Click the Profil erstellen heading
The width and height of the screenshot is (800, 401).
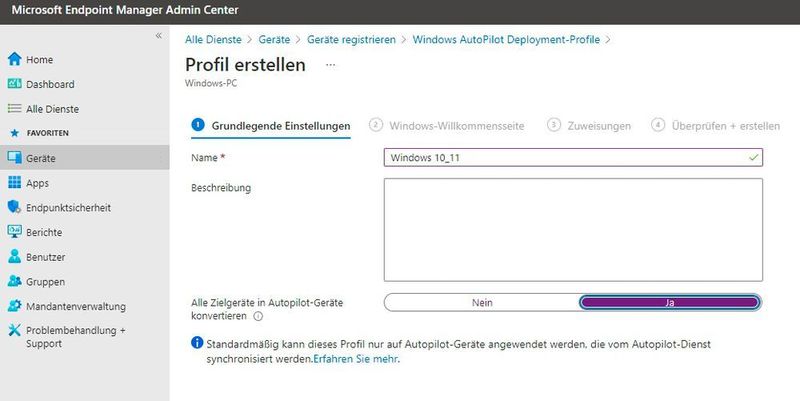click(245, 65)
